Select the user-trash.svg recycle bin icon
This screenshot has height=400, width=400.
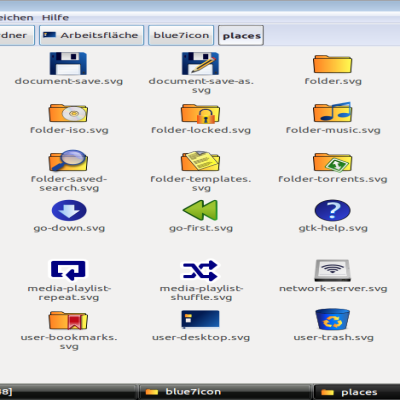point(332,319)
